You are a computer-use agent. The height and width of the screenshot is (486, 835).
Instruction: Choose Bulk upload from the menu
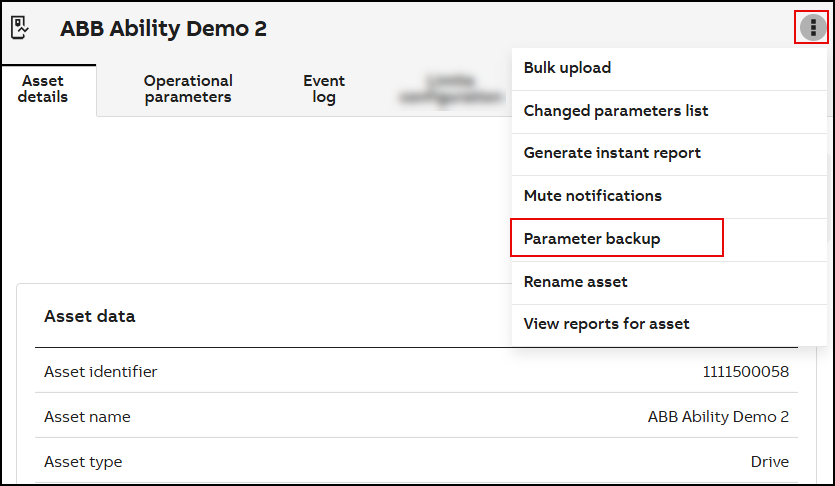pyautogui.click(x=567, y=68)
